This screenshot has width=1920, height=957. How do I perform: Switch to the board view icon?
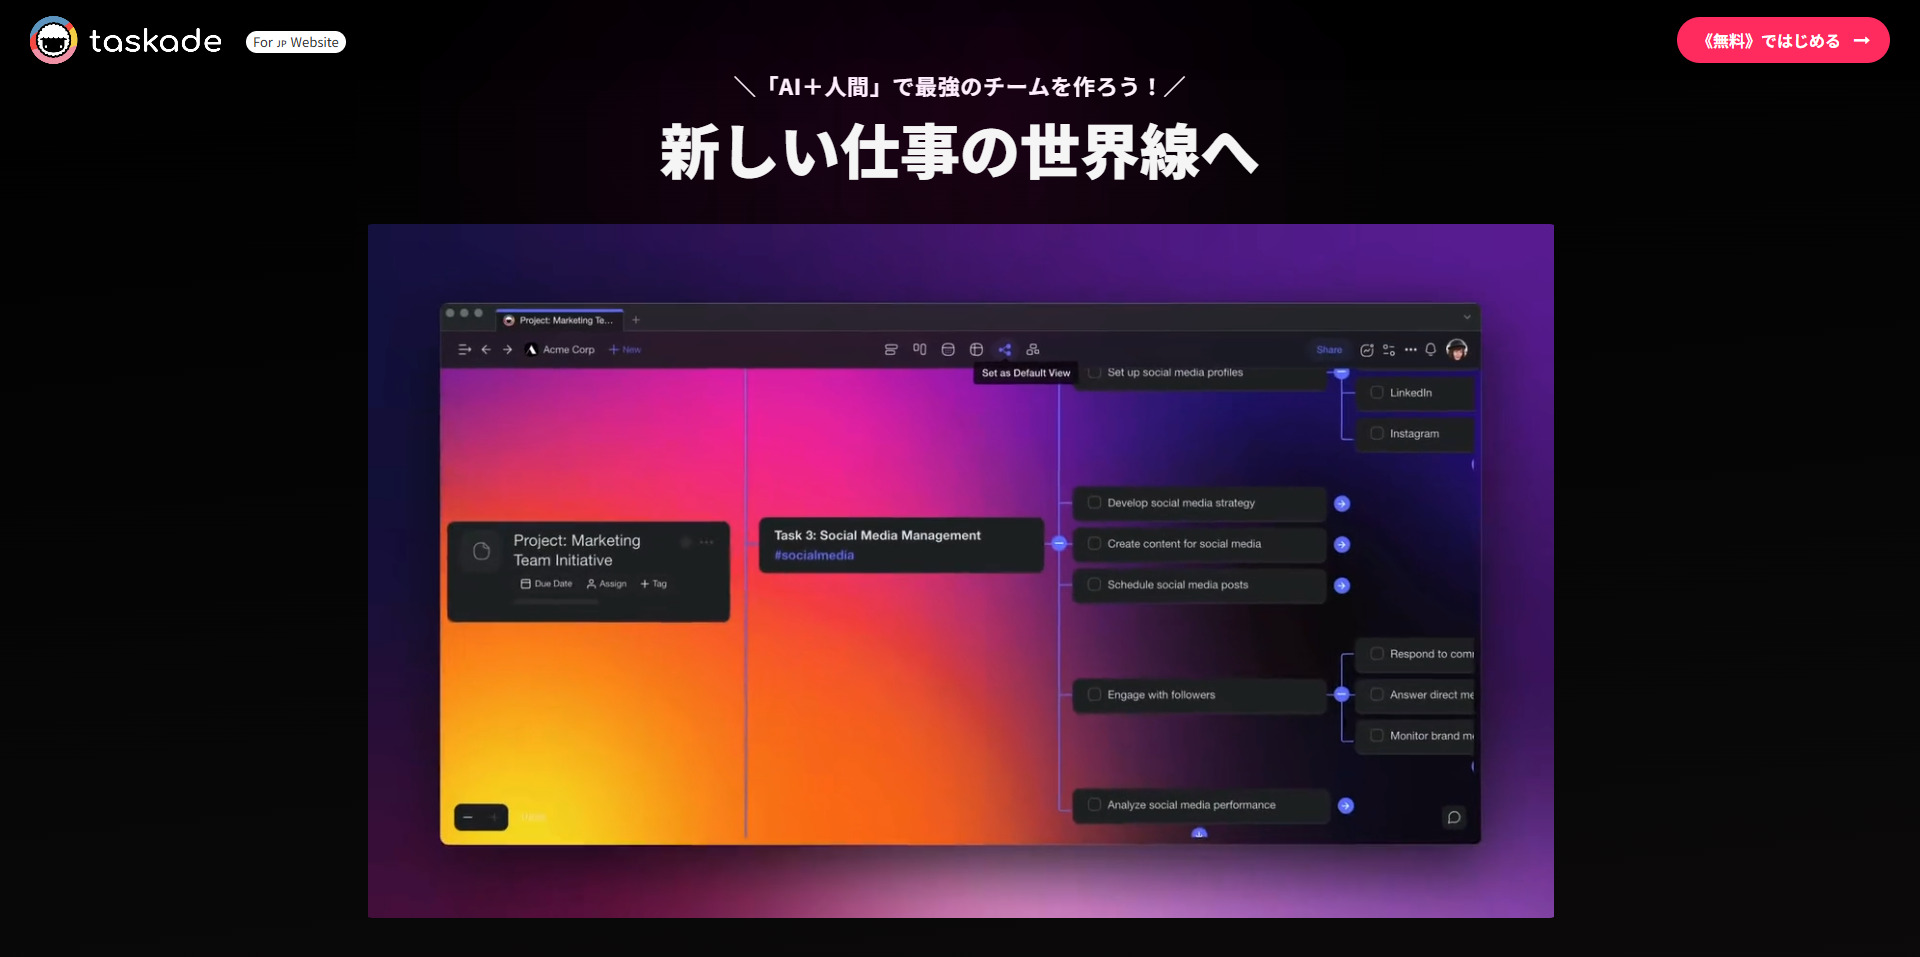(x=919, y=350)
